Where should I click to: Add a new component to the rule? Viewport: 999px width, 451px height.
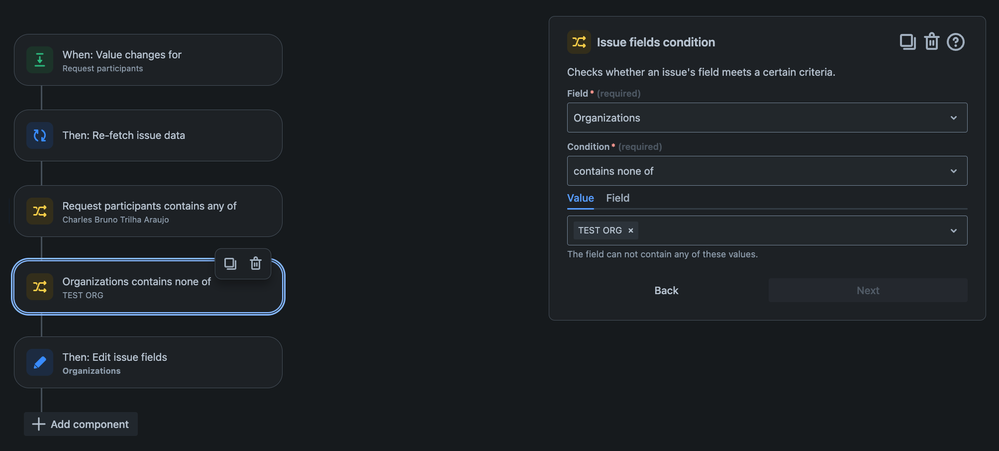[x=81, y=424]
